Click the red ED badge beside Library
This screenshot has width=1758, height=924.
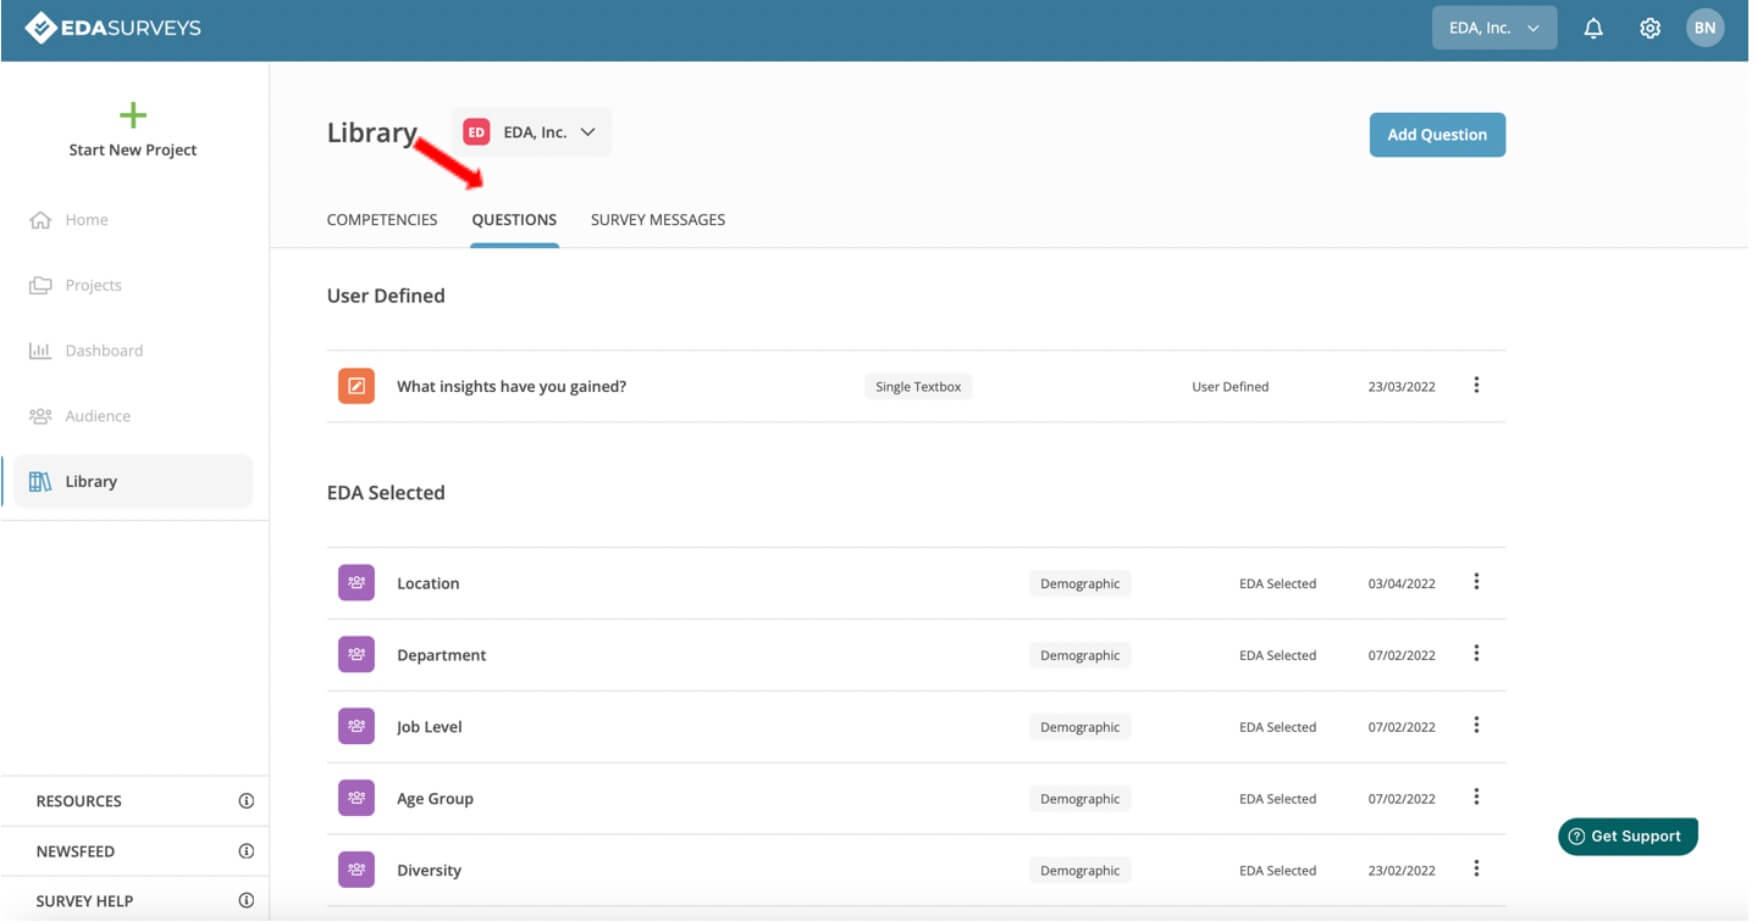[x=476, y=132]
